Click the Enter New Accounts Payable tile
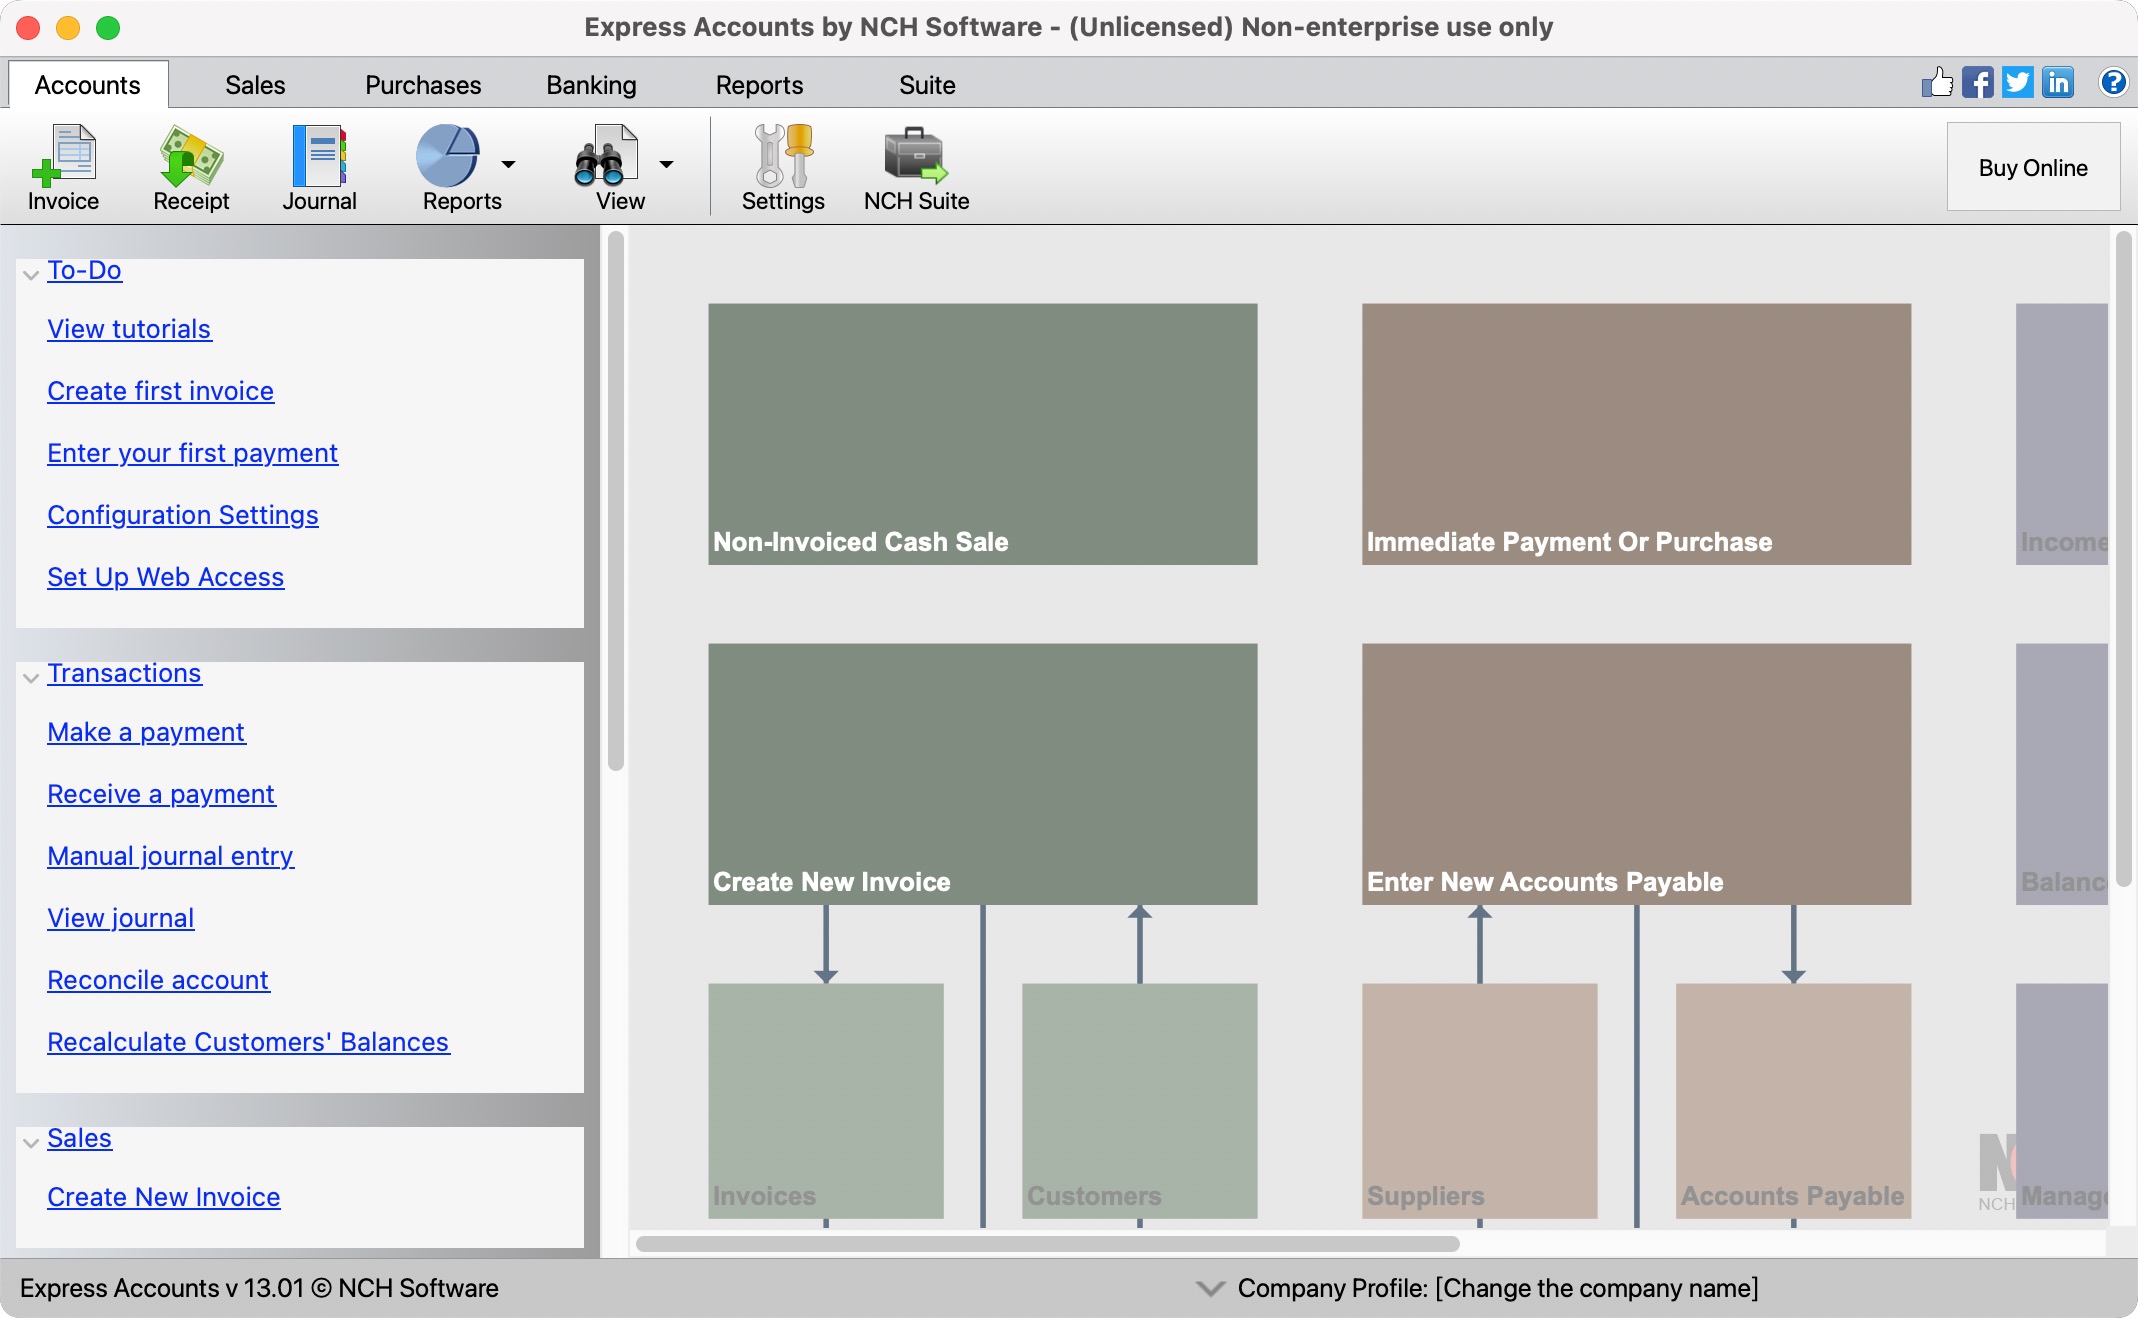Viewport: 2138px width, 1318px height. coord(1636,774)
